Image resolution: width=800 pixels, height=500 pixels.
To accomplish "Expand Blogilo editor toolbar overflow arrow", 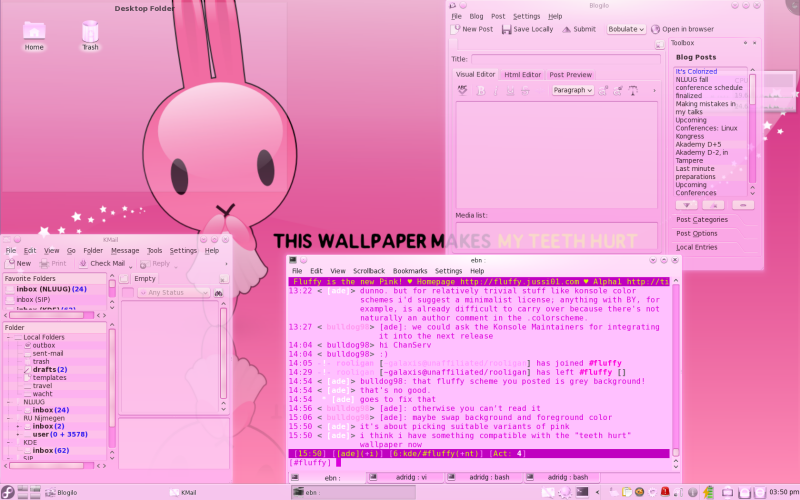I will point(654,91).
